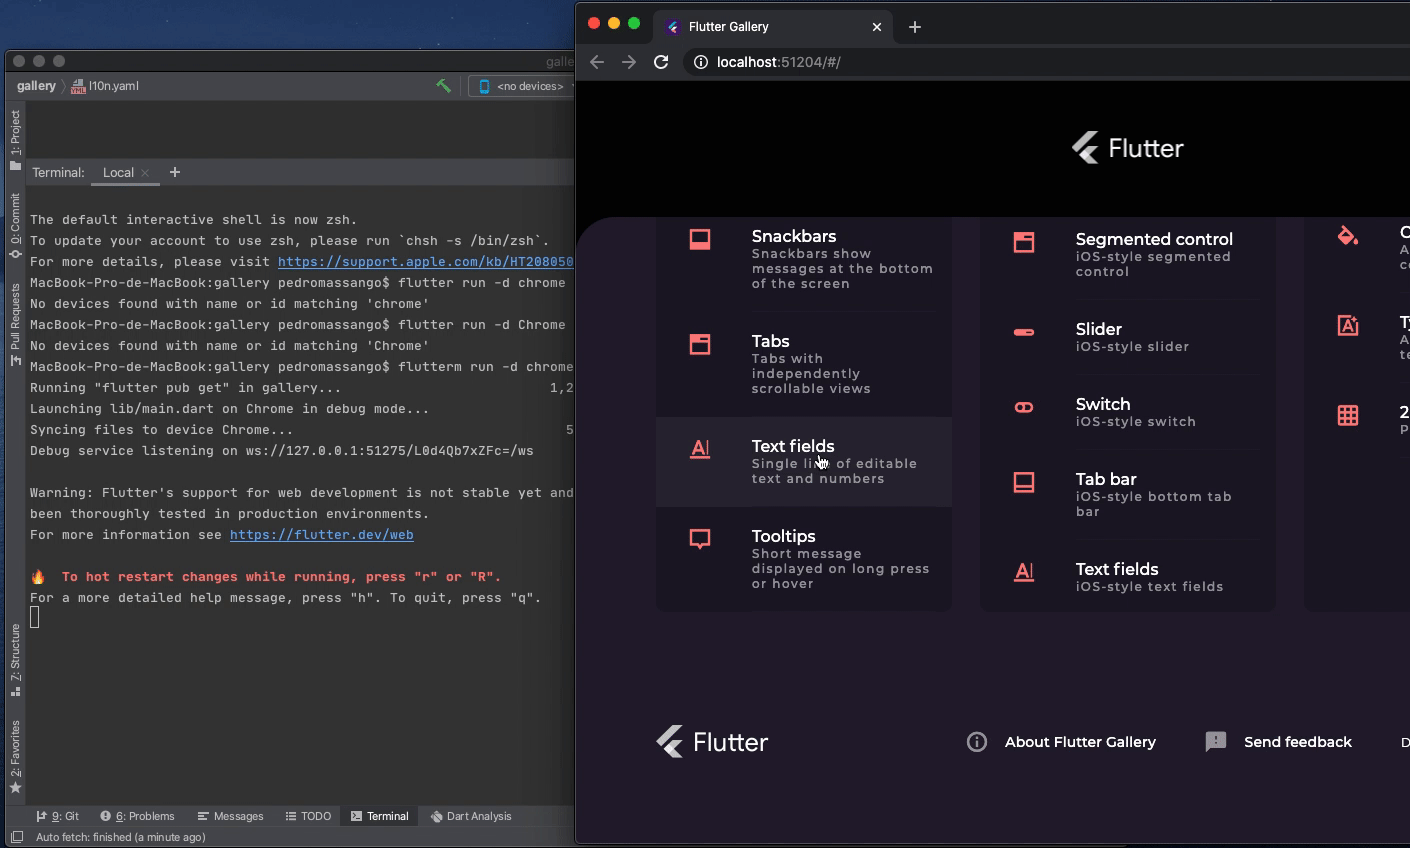
Task: Open the support.apple.com link in terminal
Action: 425,262
